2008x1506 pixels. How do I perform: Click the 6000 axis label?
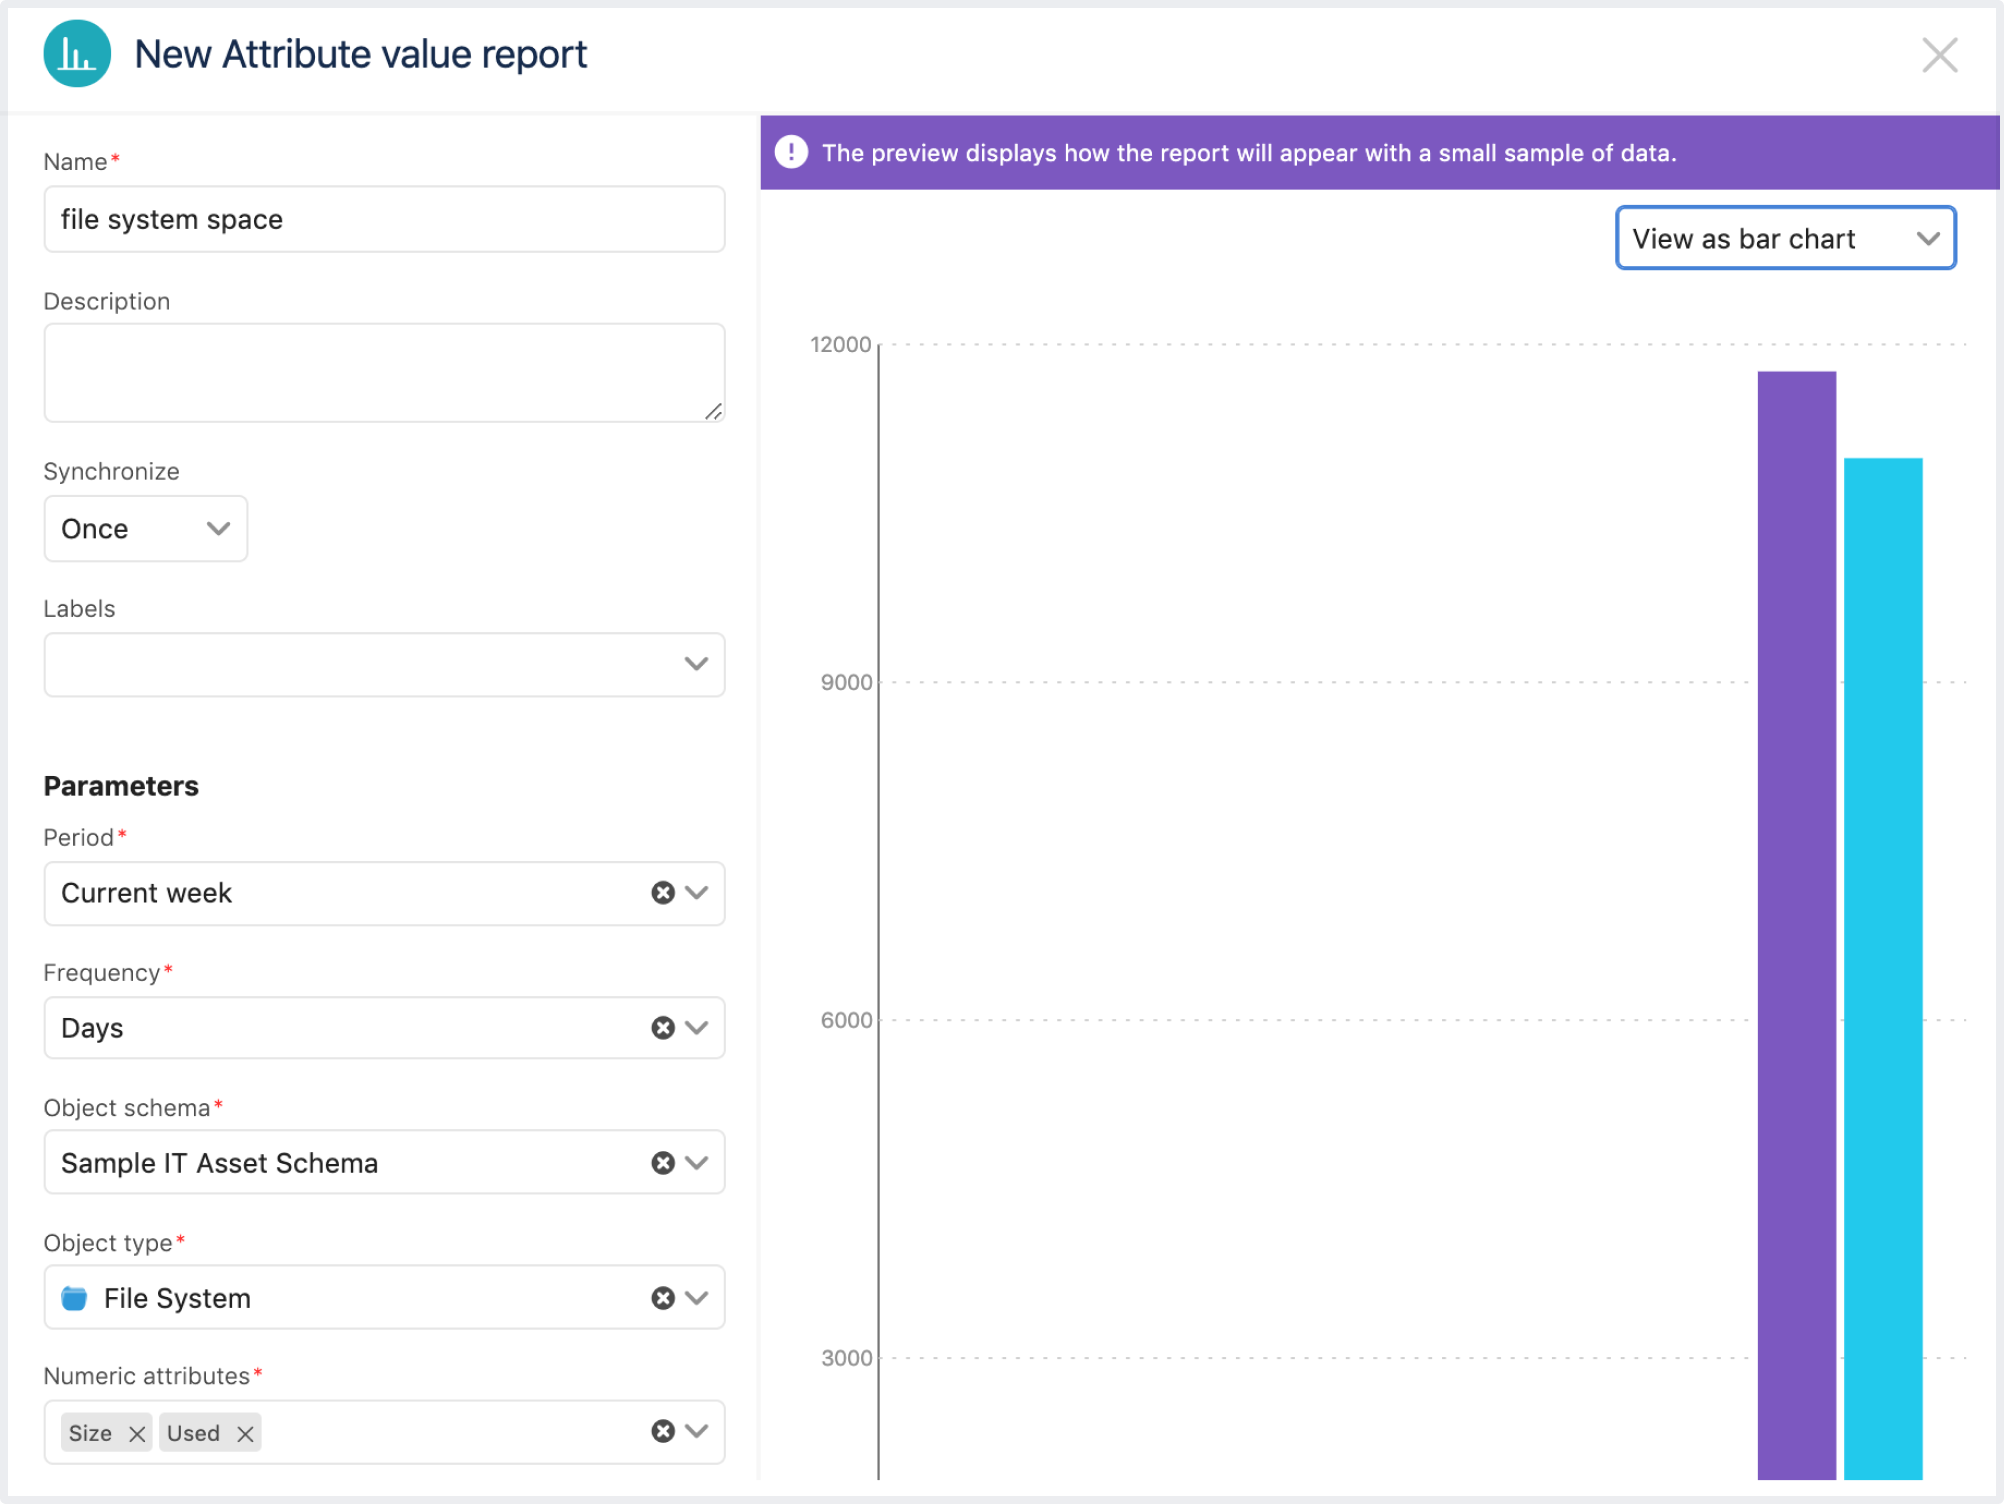click(848, 1021)
